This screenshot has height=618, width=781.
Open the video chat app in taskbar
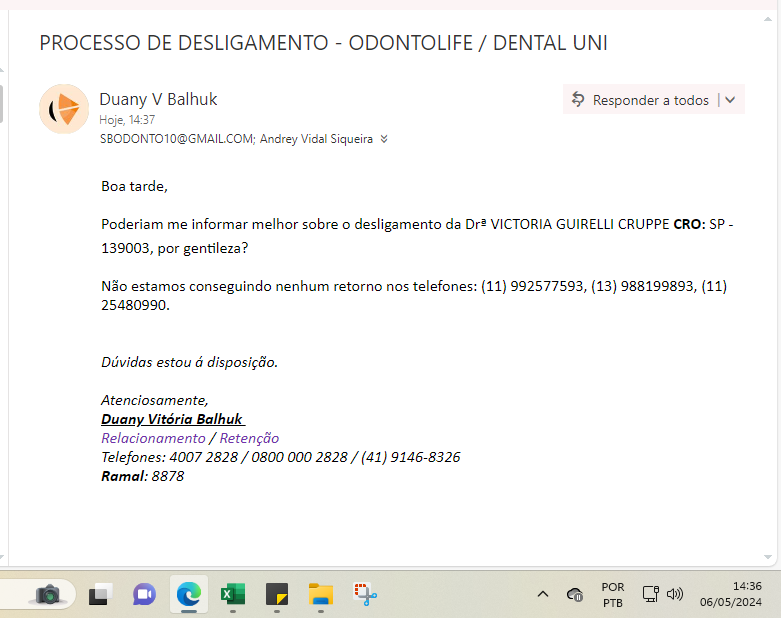(144, 594)
